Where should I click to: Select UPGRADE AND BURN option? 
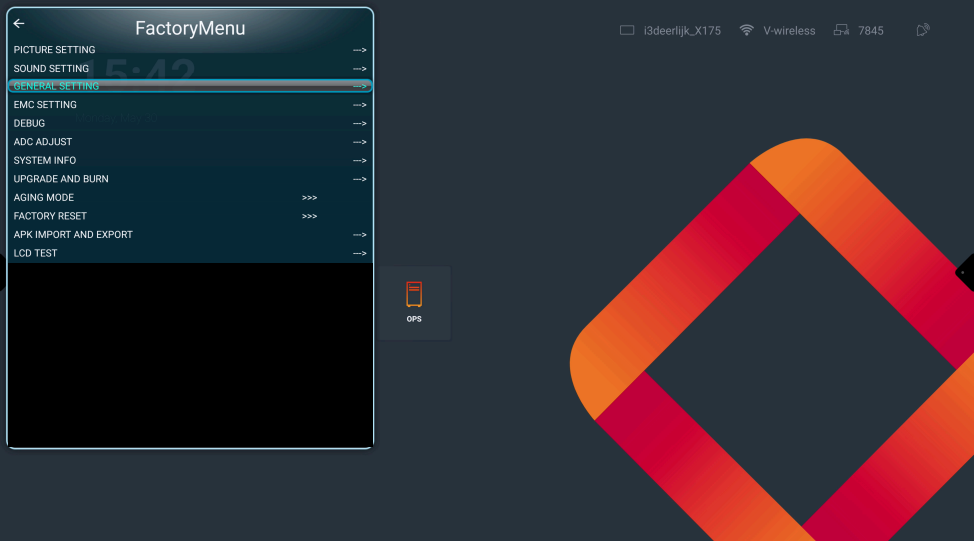tap(61, 179)
